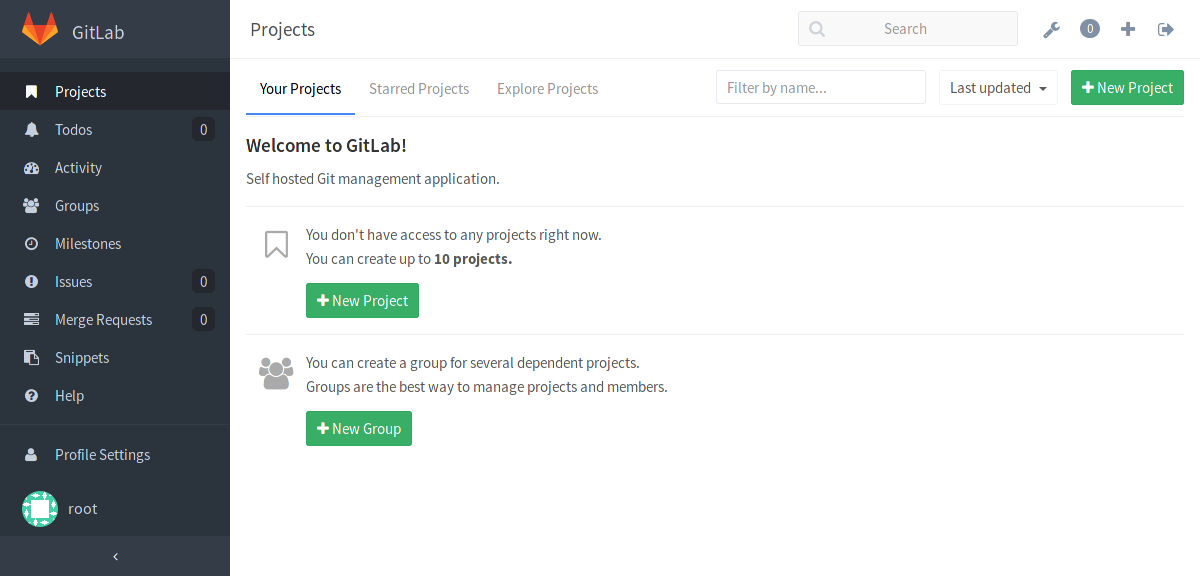The width and height of the screenshot is (1200, 576).
Task: Click the green New Group button
Action: 359,428
